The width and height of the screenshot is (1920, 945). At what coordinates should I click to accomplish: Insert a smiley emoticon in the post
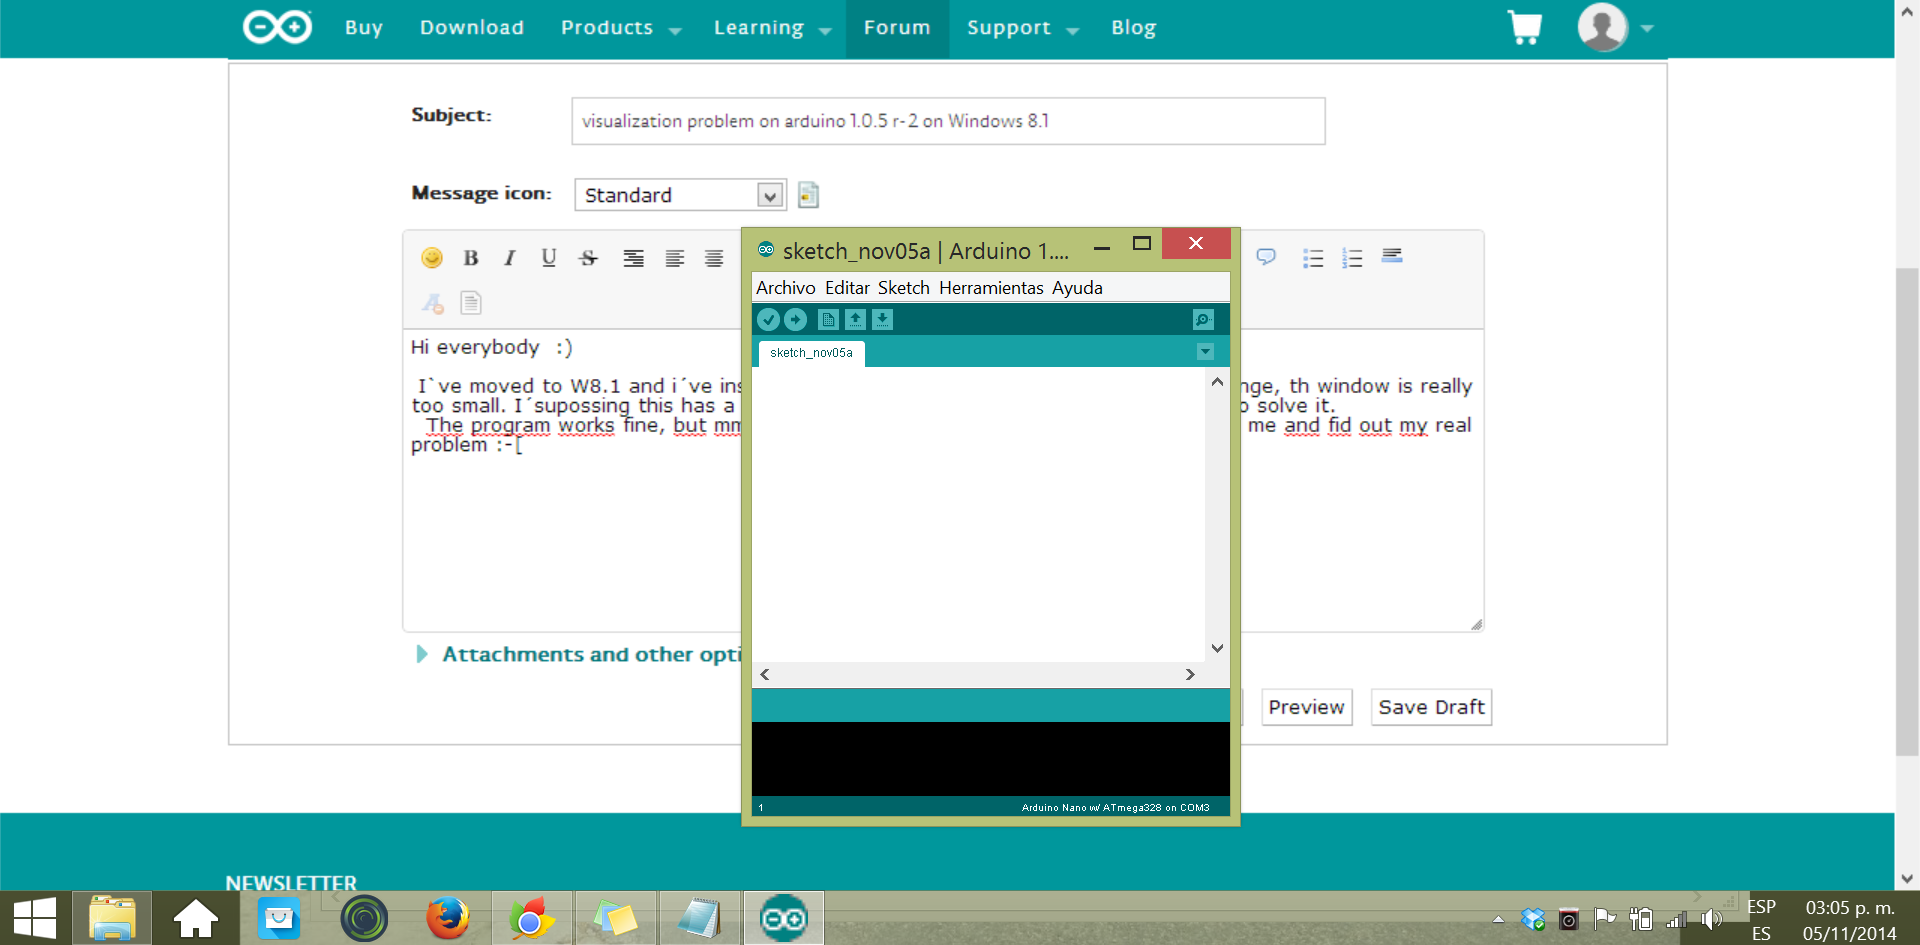[x=432, y=258]
